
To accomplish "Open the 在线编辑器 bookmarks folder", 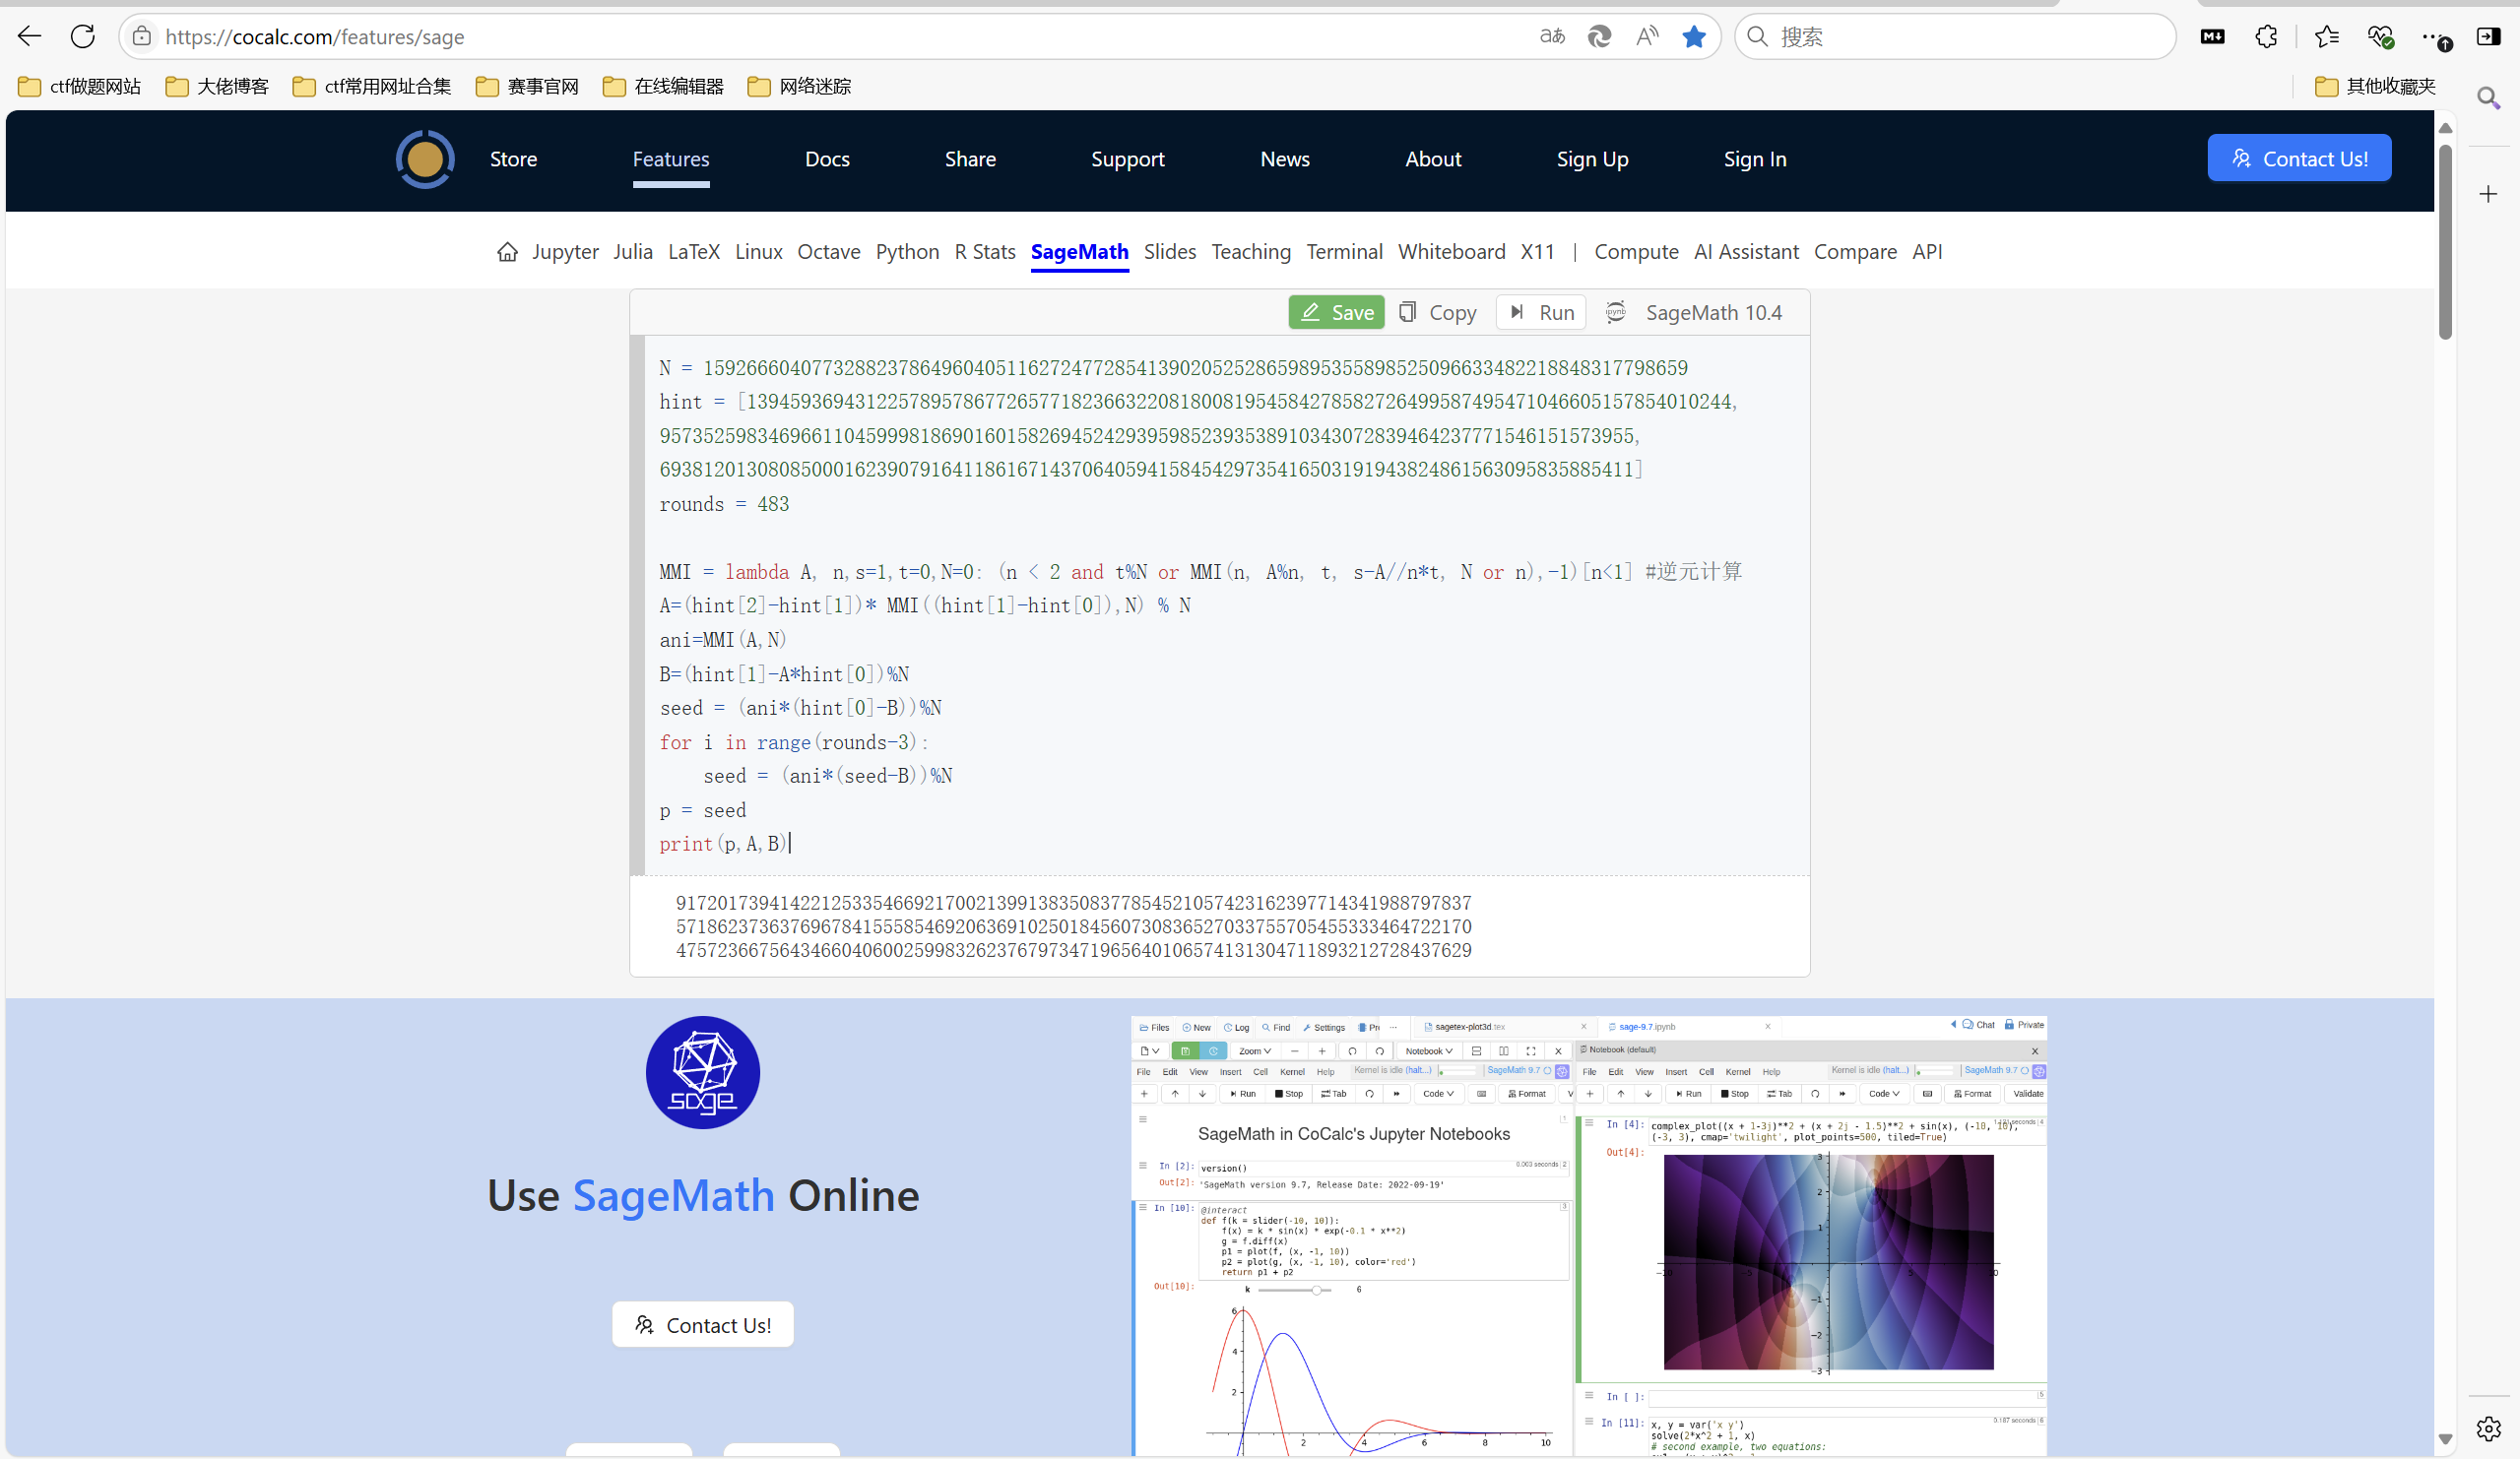I will coord(664,86).
